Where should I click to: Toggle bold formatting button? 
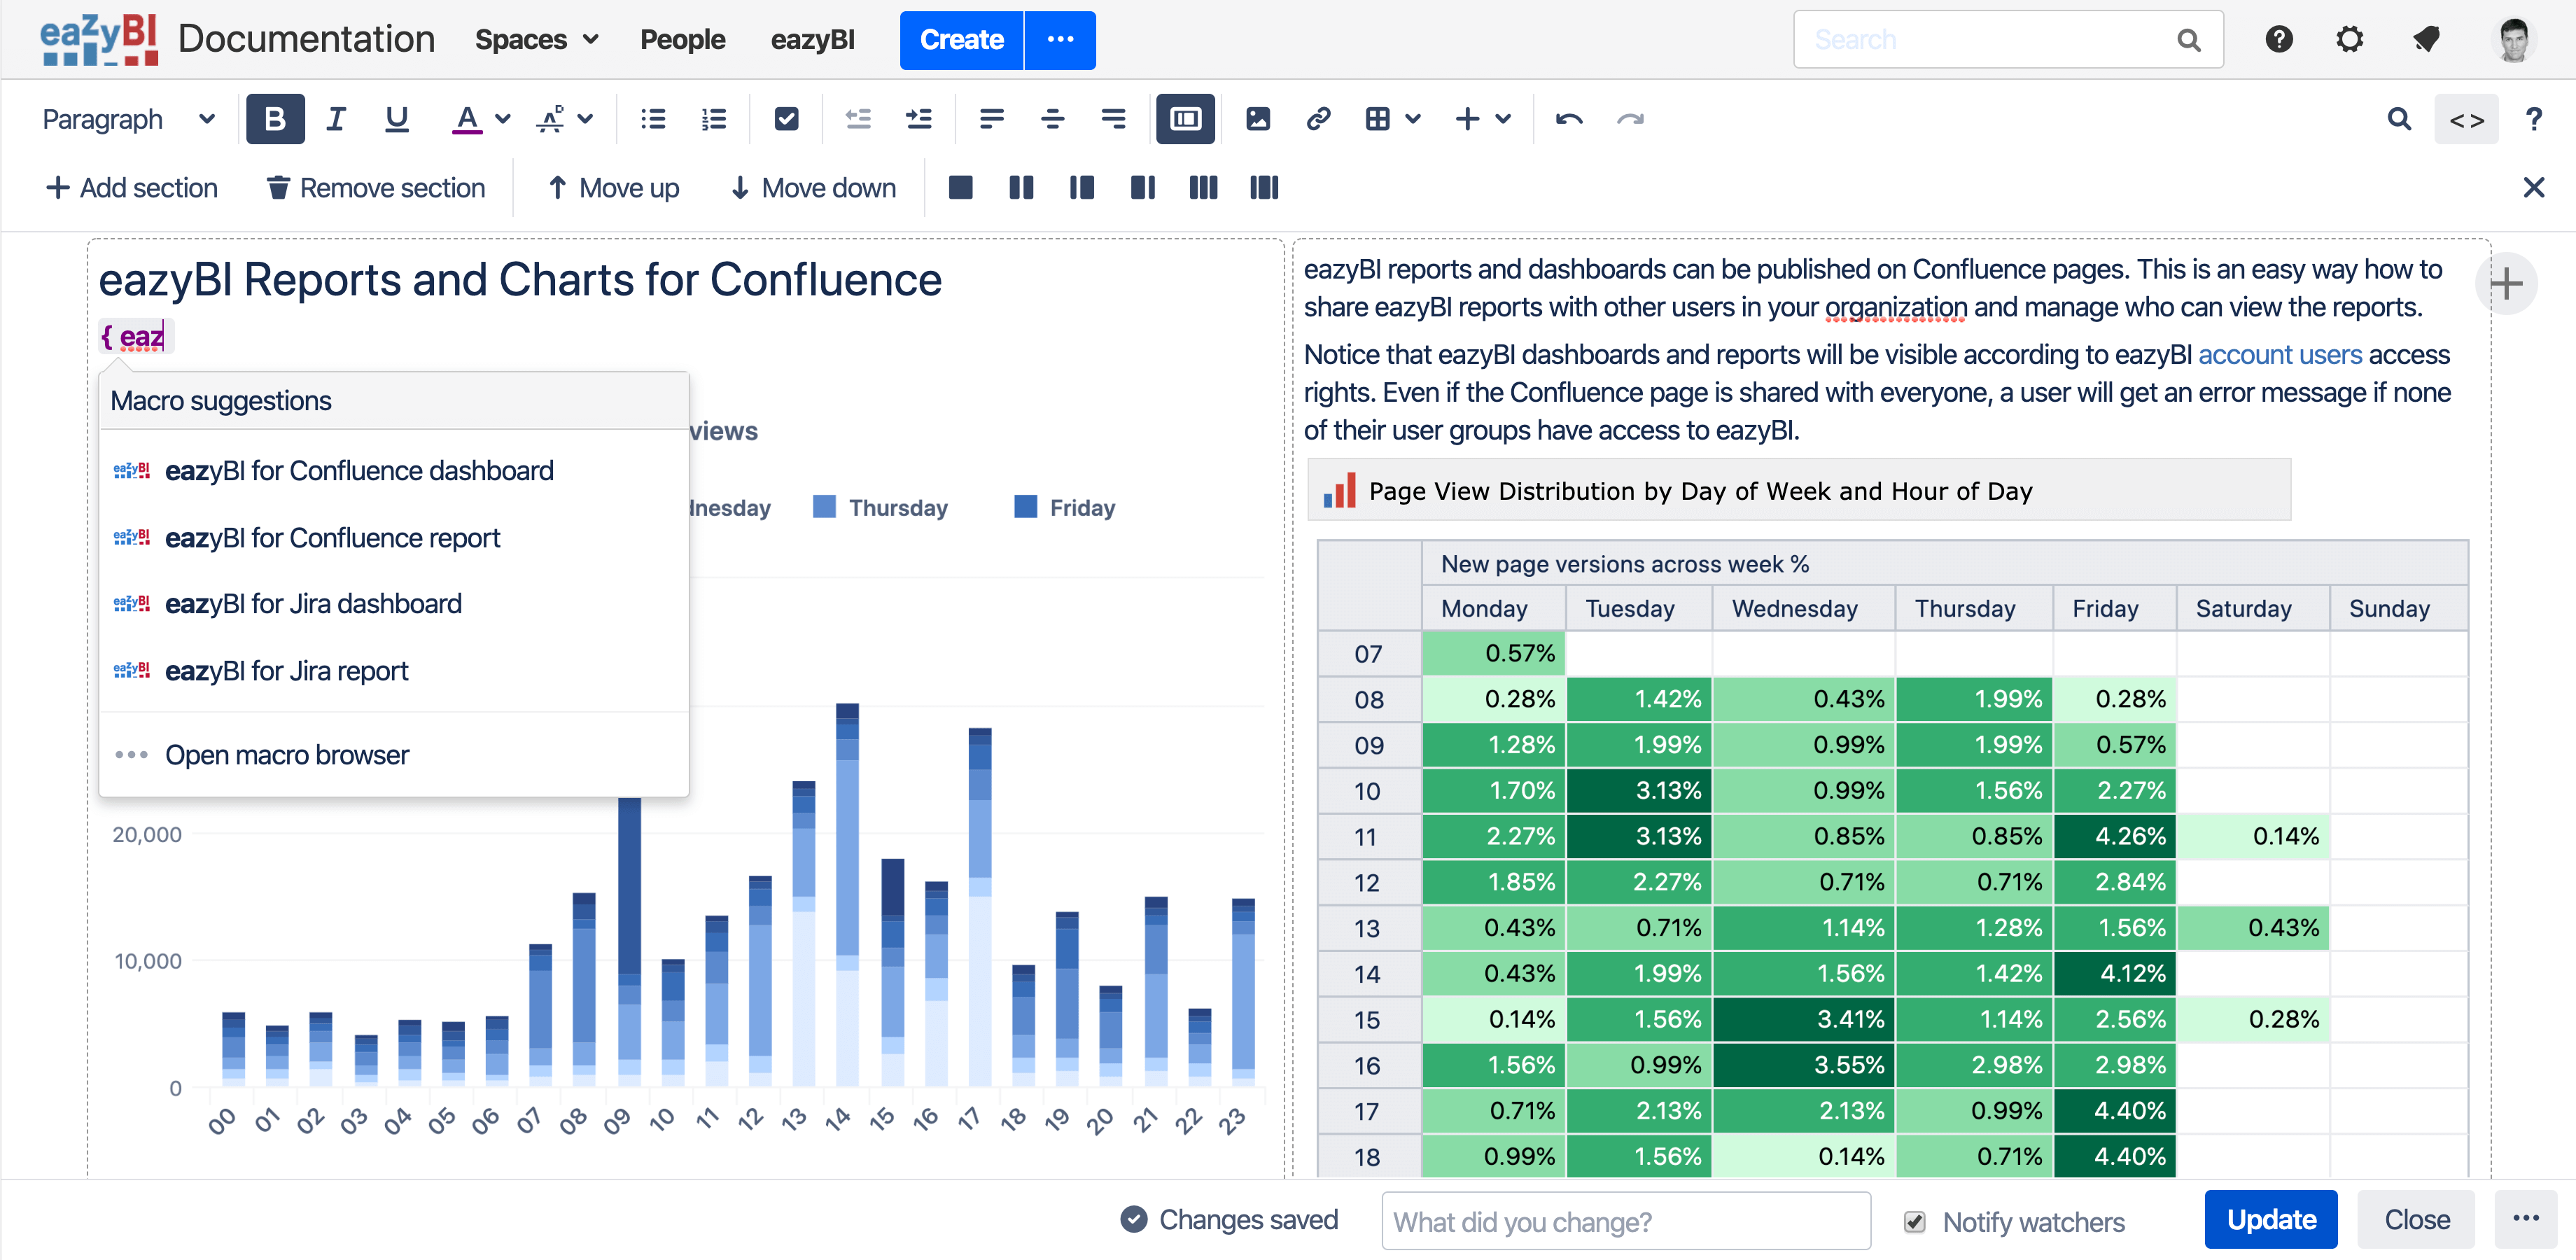(x=275, y=119)
